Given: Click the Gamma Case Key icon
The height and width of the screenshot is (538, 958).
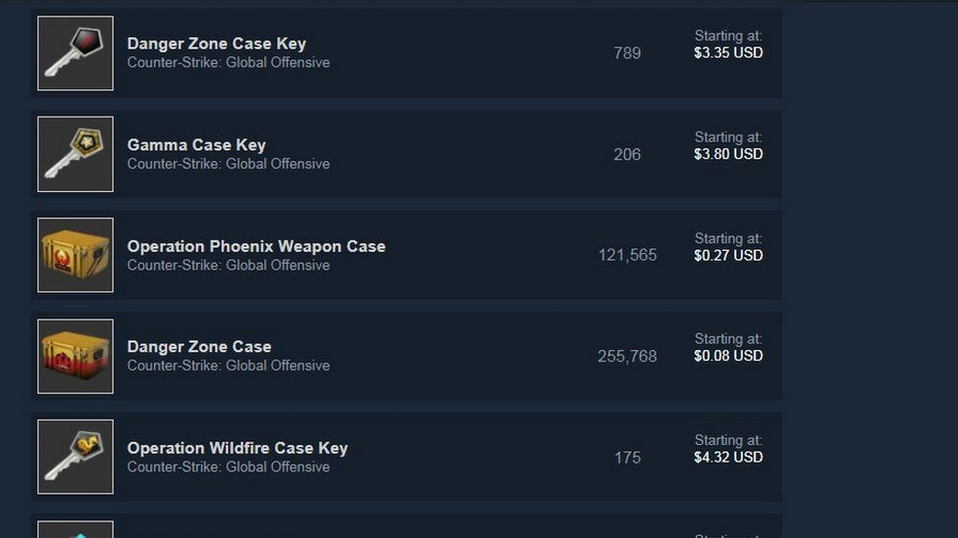Looking at the screenshot, I should (75, 154).
